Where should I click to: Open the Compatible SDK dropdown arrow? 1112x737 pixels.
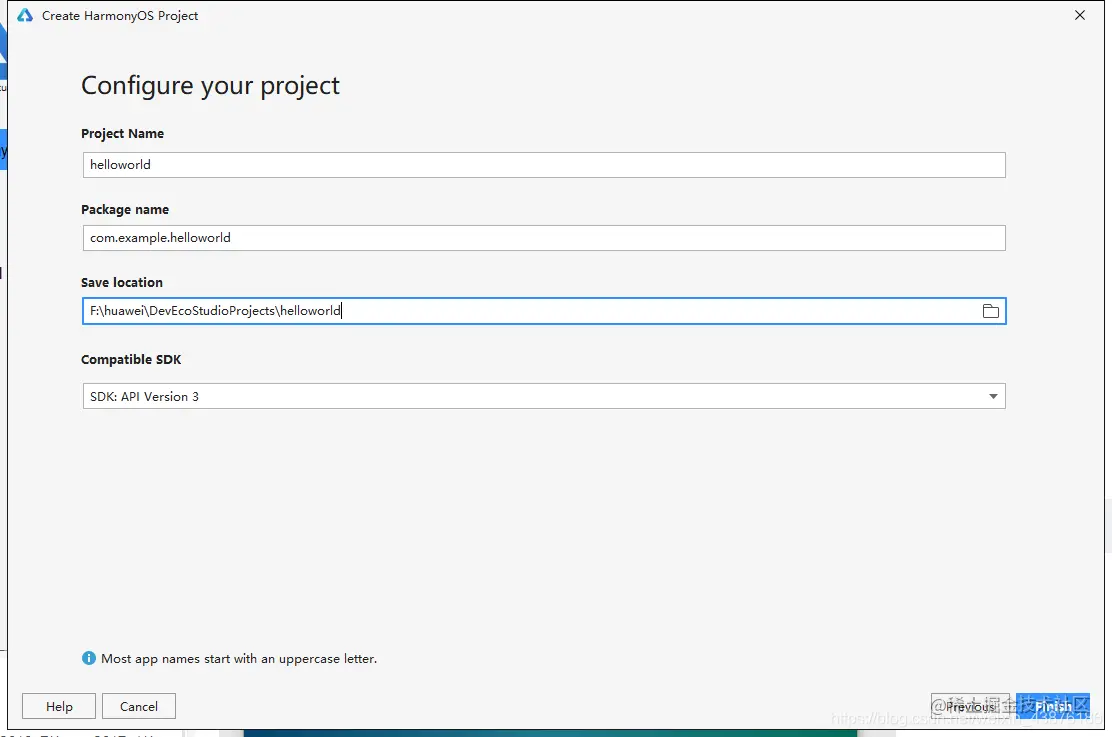993,397
